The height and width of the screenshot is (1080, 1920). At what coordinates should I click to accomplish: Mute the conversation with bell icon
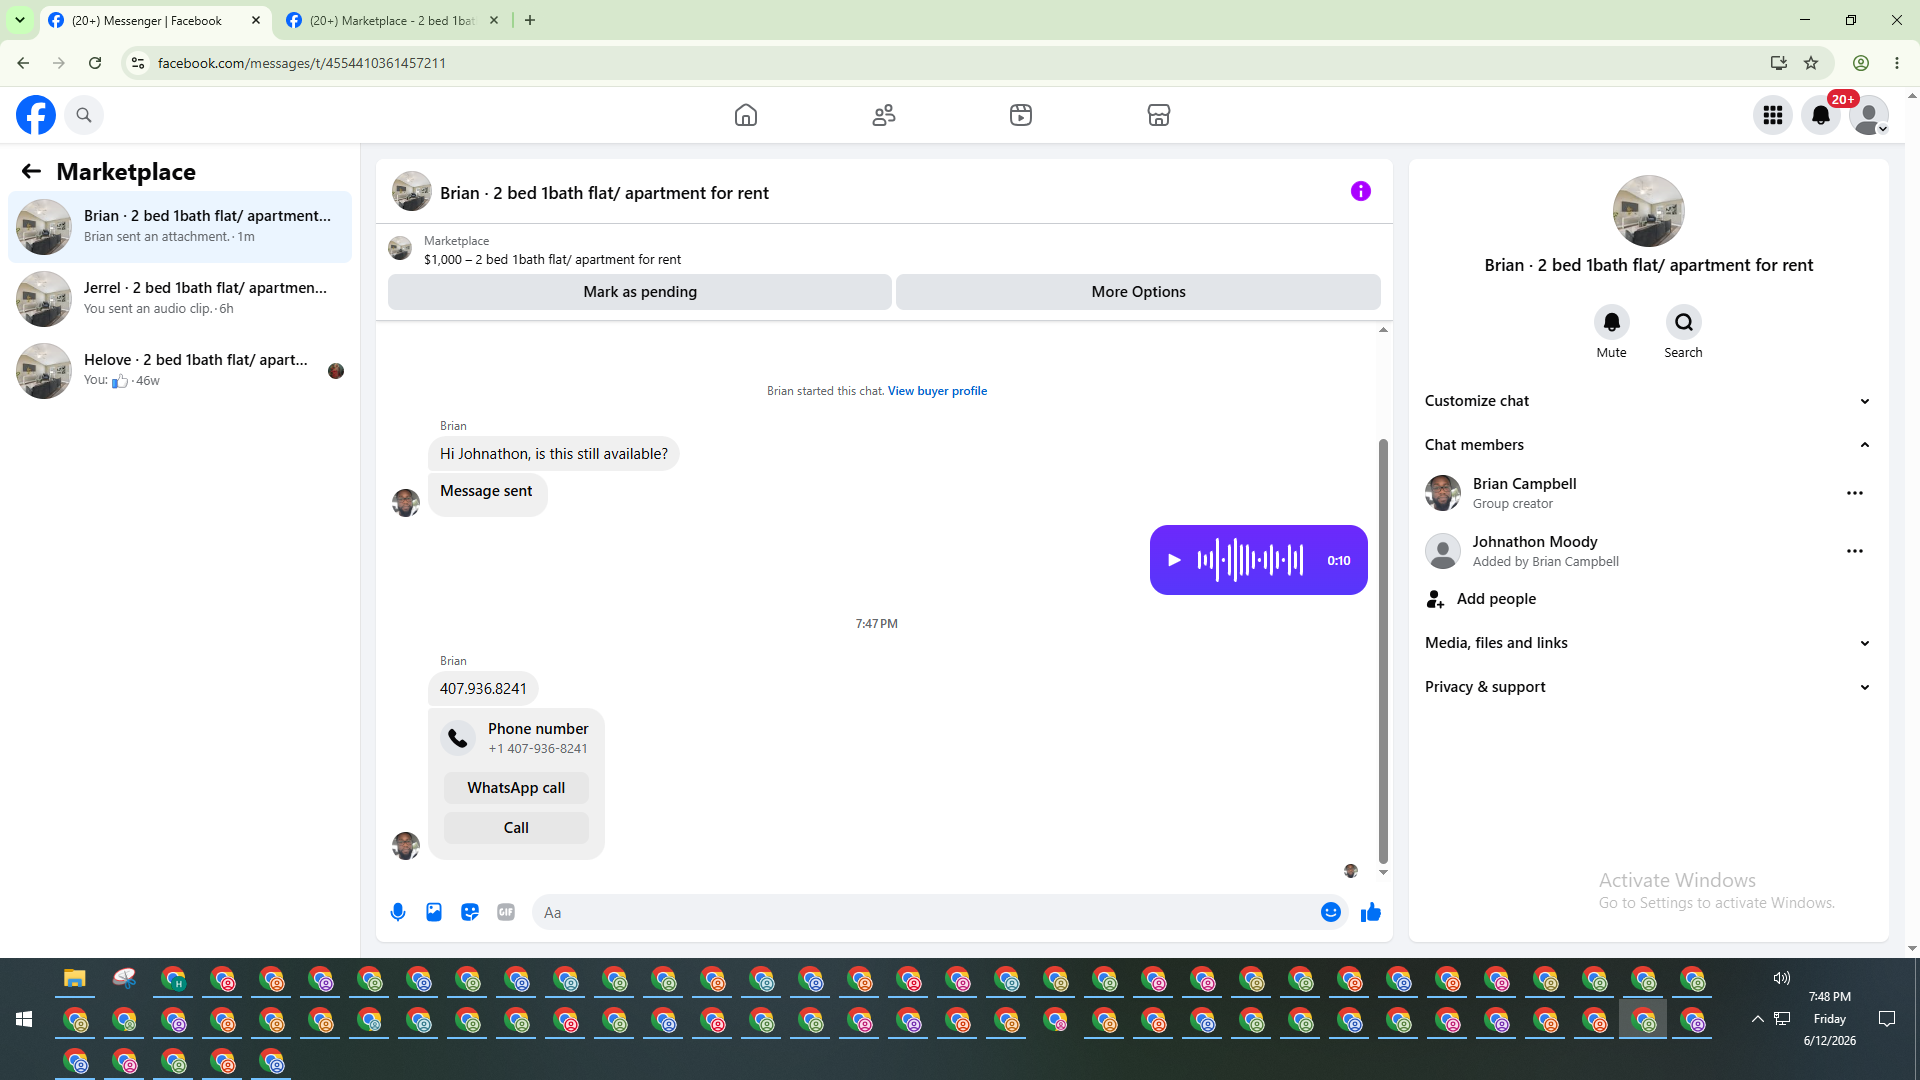click(1612, 322)
